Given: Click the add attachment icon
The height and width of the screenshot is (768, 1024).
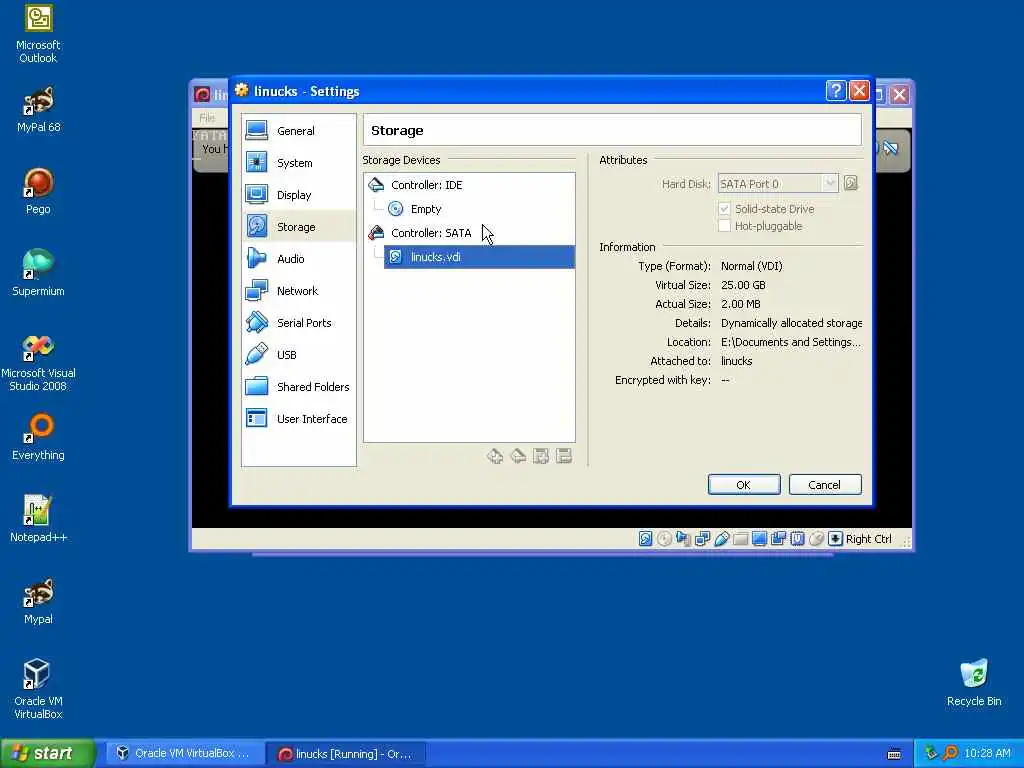Looking at the screenshot, I should tap(541, 456).
